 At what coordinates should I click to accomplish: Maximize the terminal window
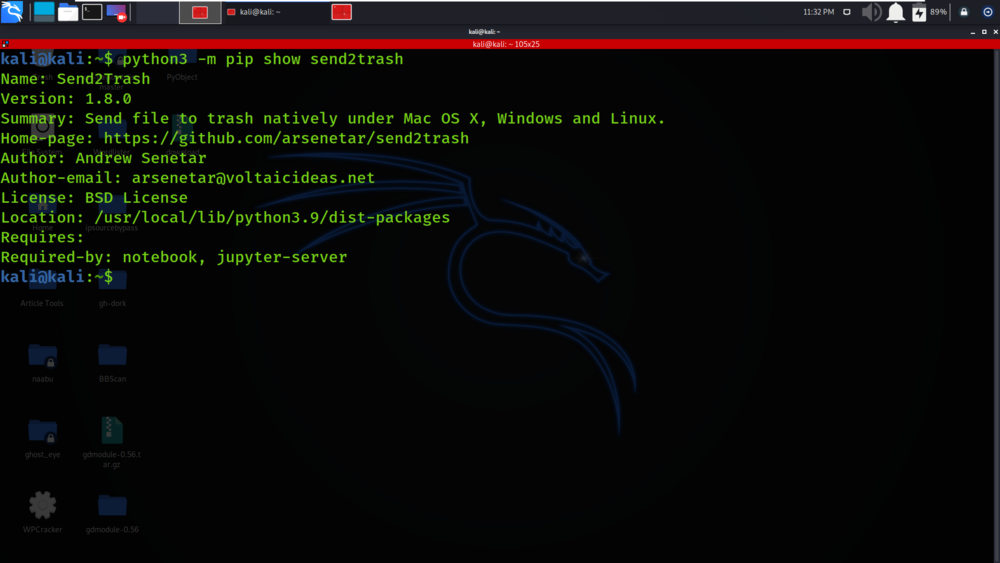984,31
